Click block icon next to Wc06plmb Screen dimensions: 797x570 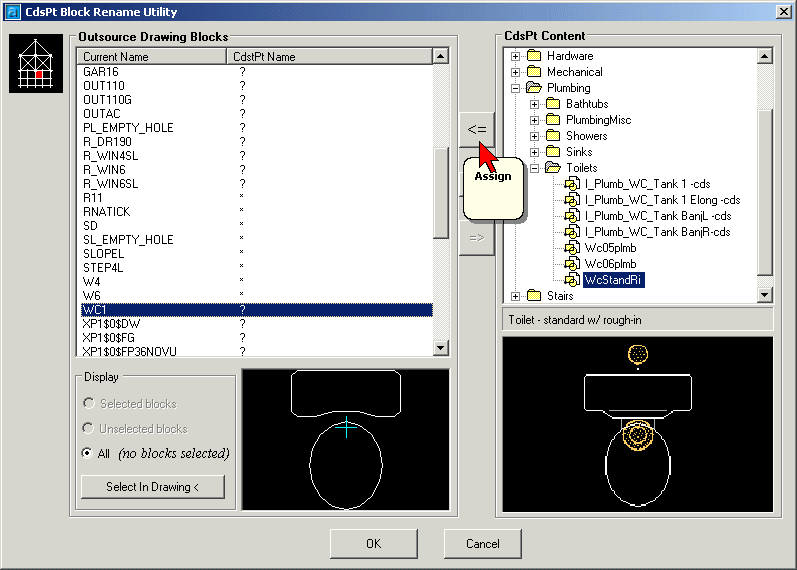point(572,263)
